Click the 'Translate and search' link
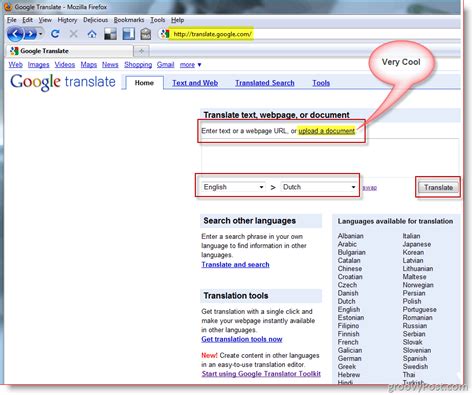Viewport: 474px width, 395px height. pyautogui.click(x=235, y=265)
